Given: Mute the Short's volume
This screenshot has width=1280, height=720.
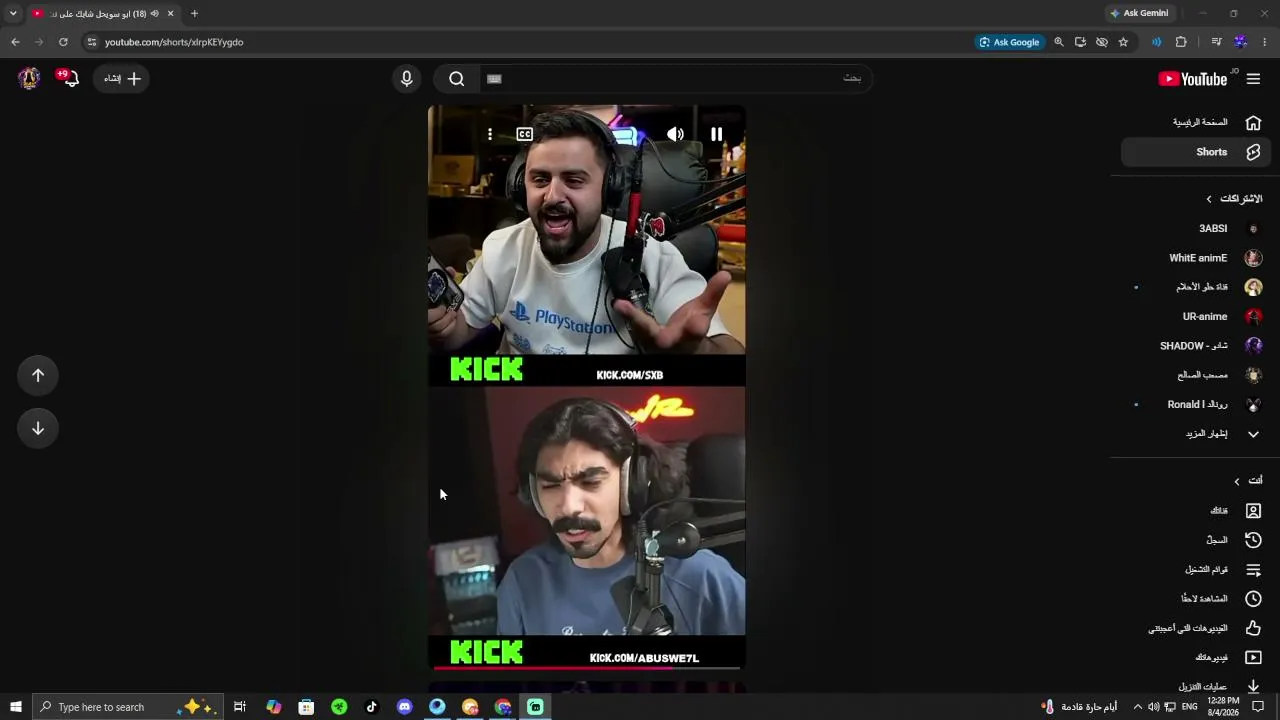Looking at the screenshot, I should click(676, 134).
